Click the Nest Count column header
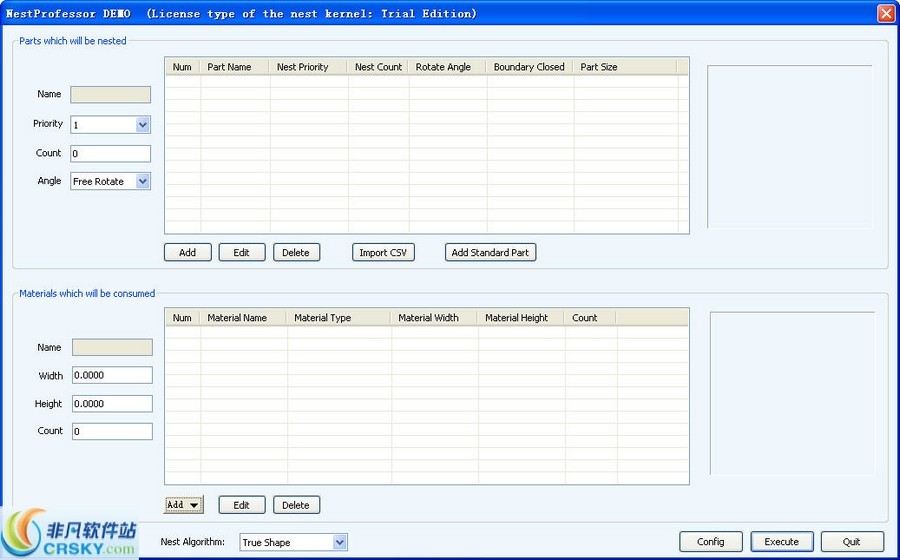 tap(378, 67)
